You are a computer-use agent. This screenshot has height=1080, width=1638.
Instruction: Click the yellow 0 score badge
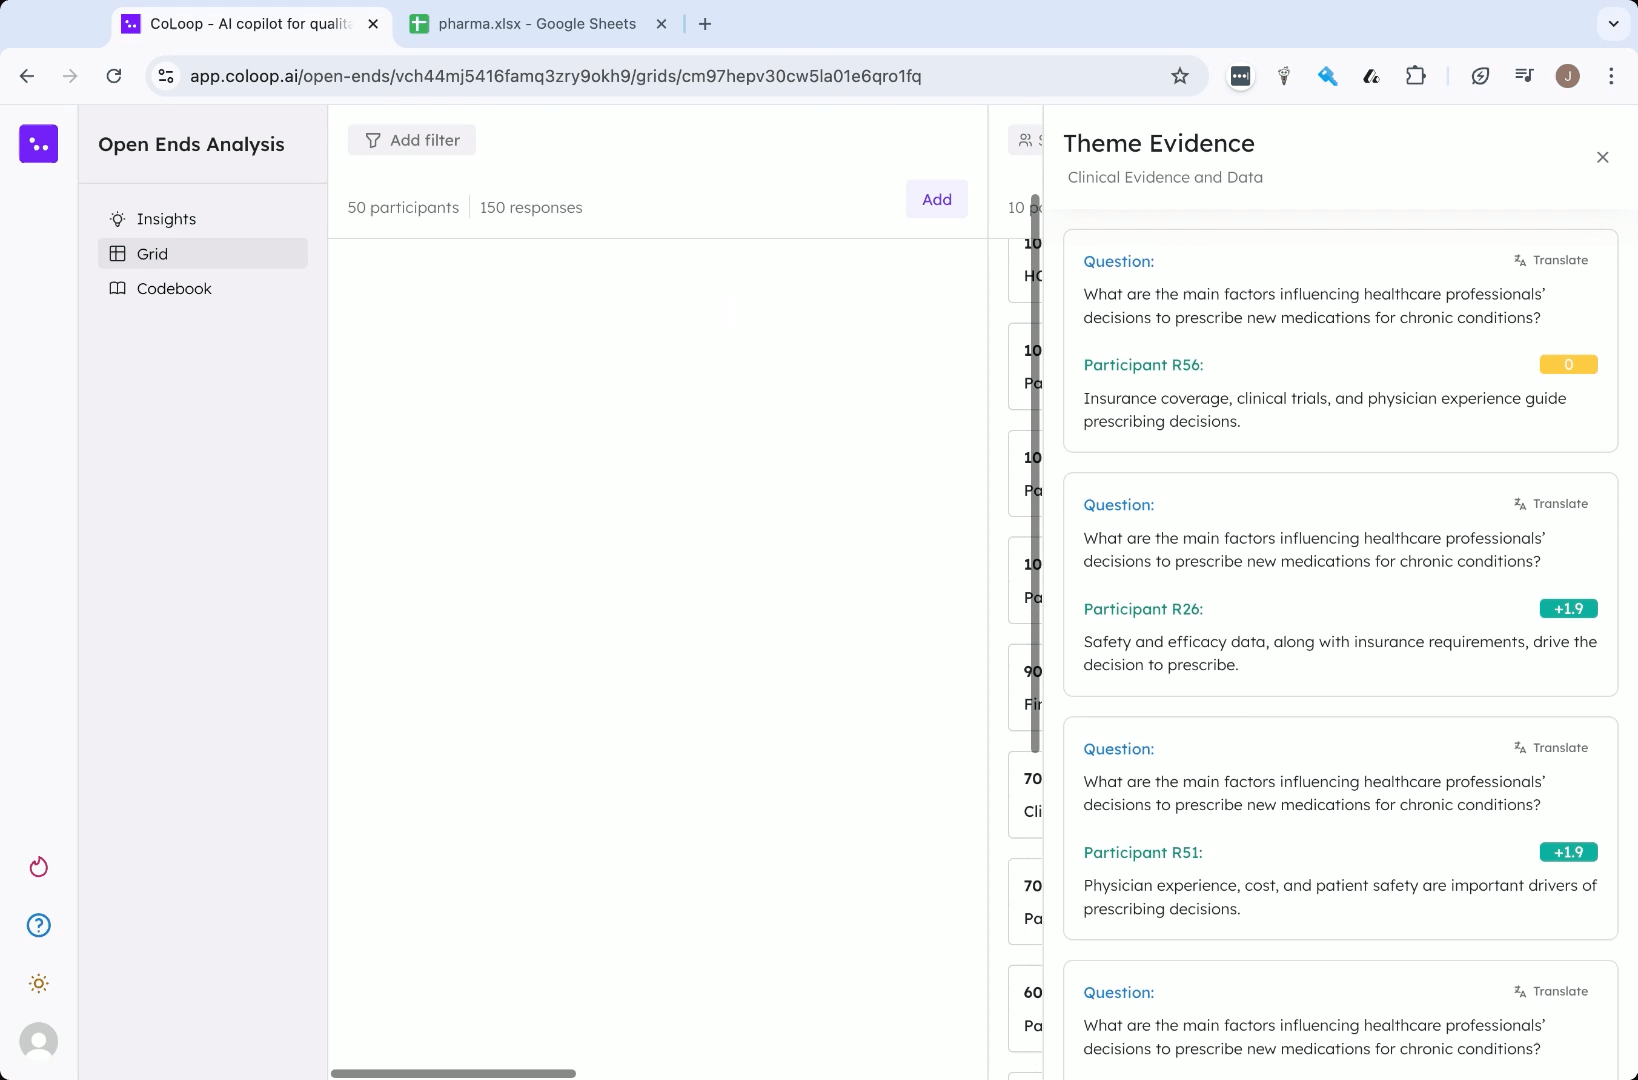pyautogui.click(x=1568, y=365)
